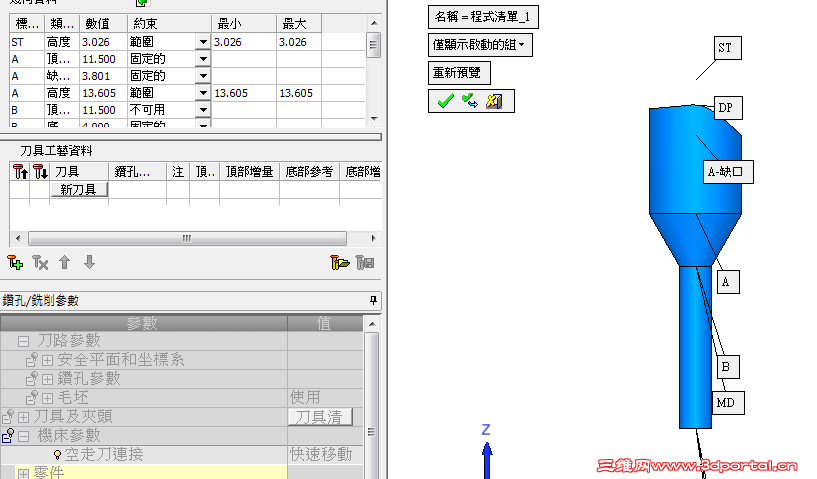Pin the 鑽孔/銑削參數 panel
This screenshot has height=479, width=817.
[373, 300]
